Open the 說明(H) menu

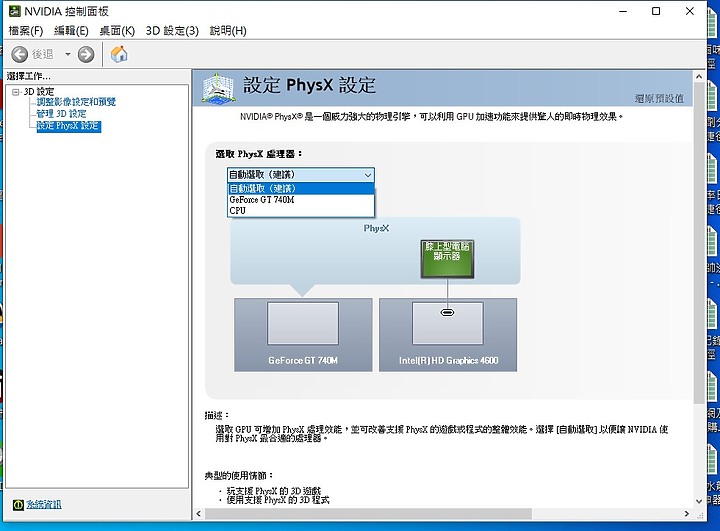[x=228, y=31]
